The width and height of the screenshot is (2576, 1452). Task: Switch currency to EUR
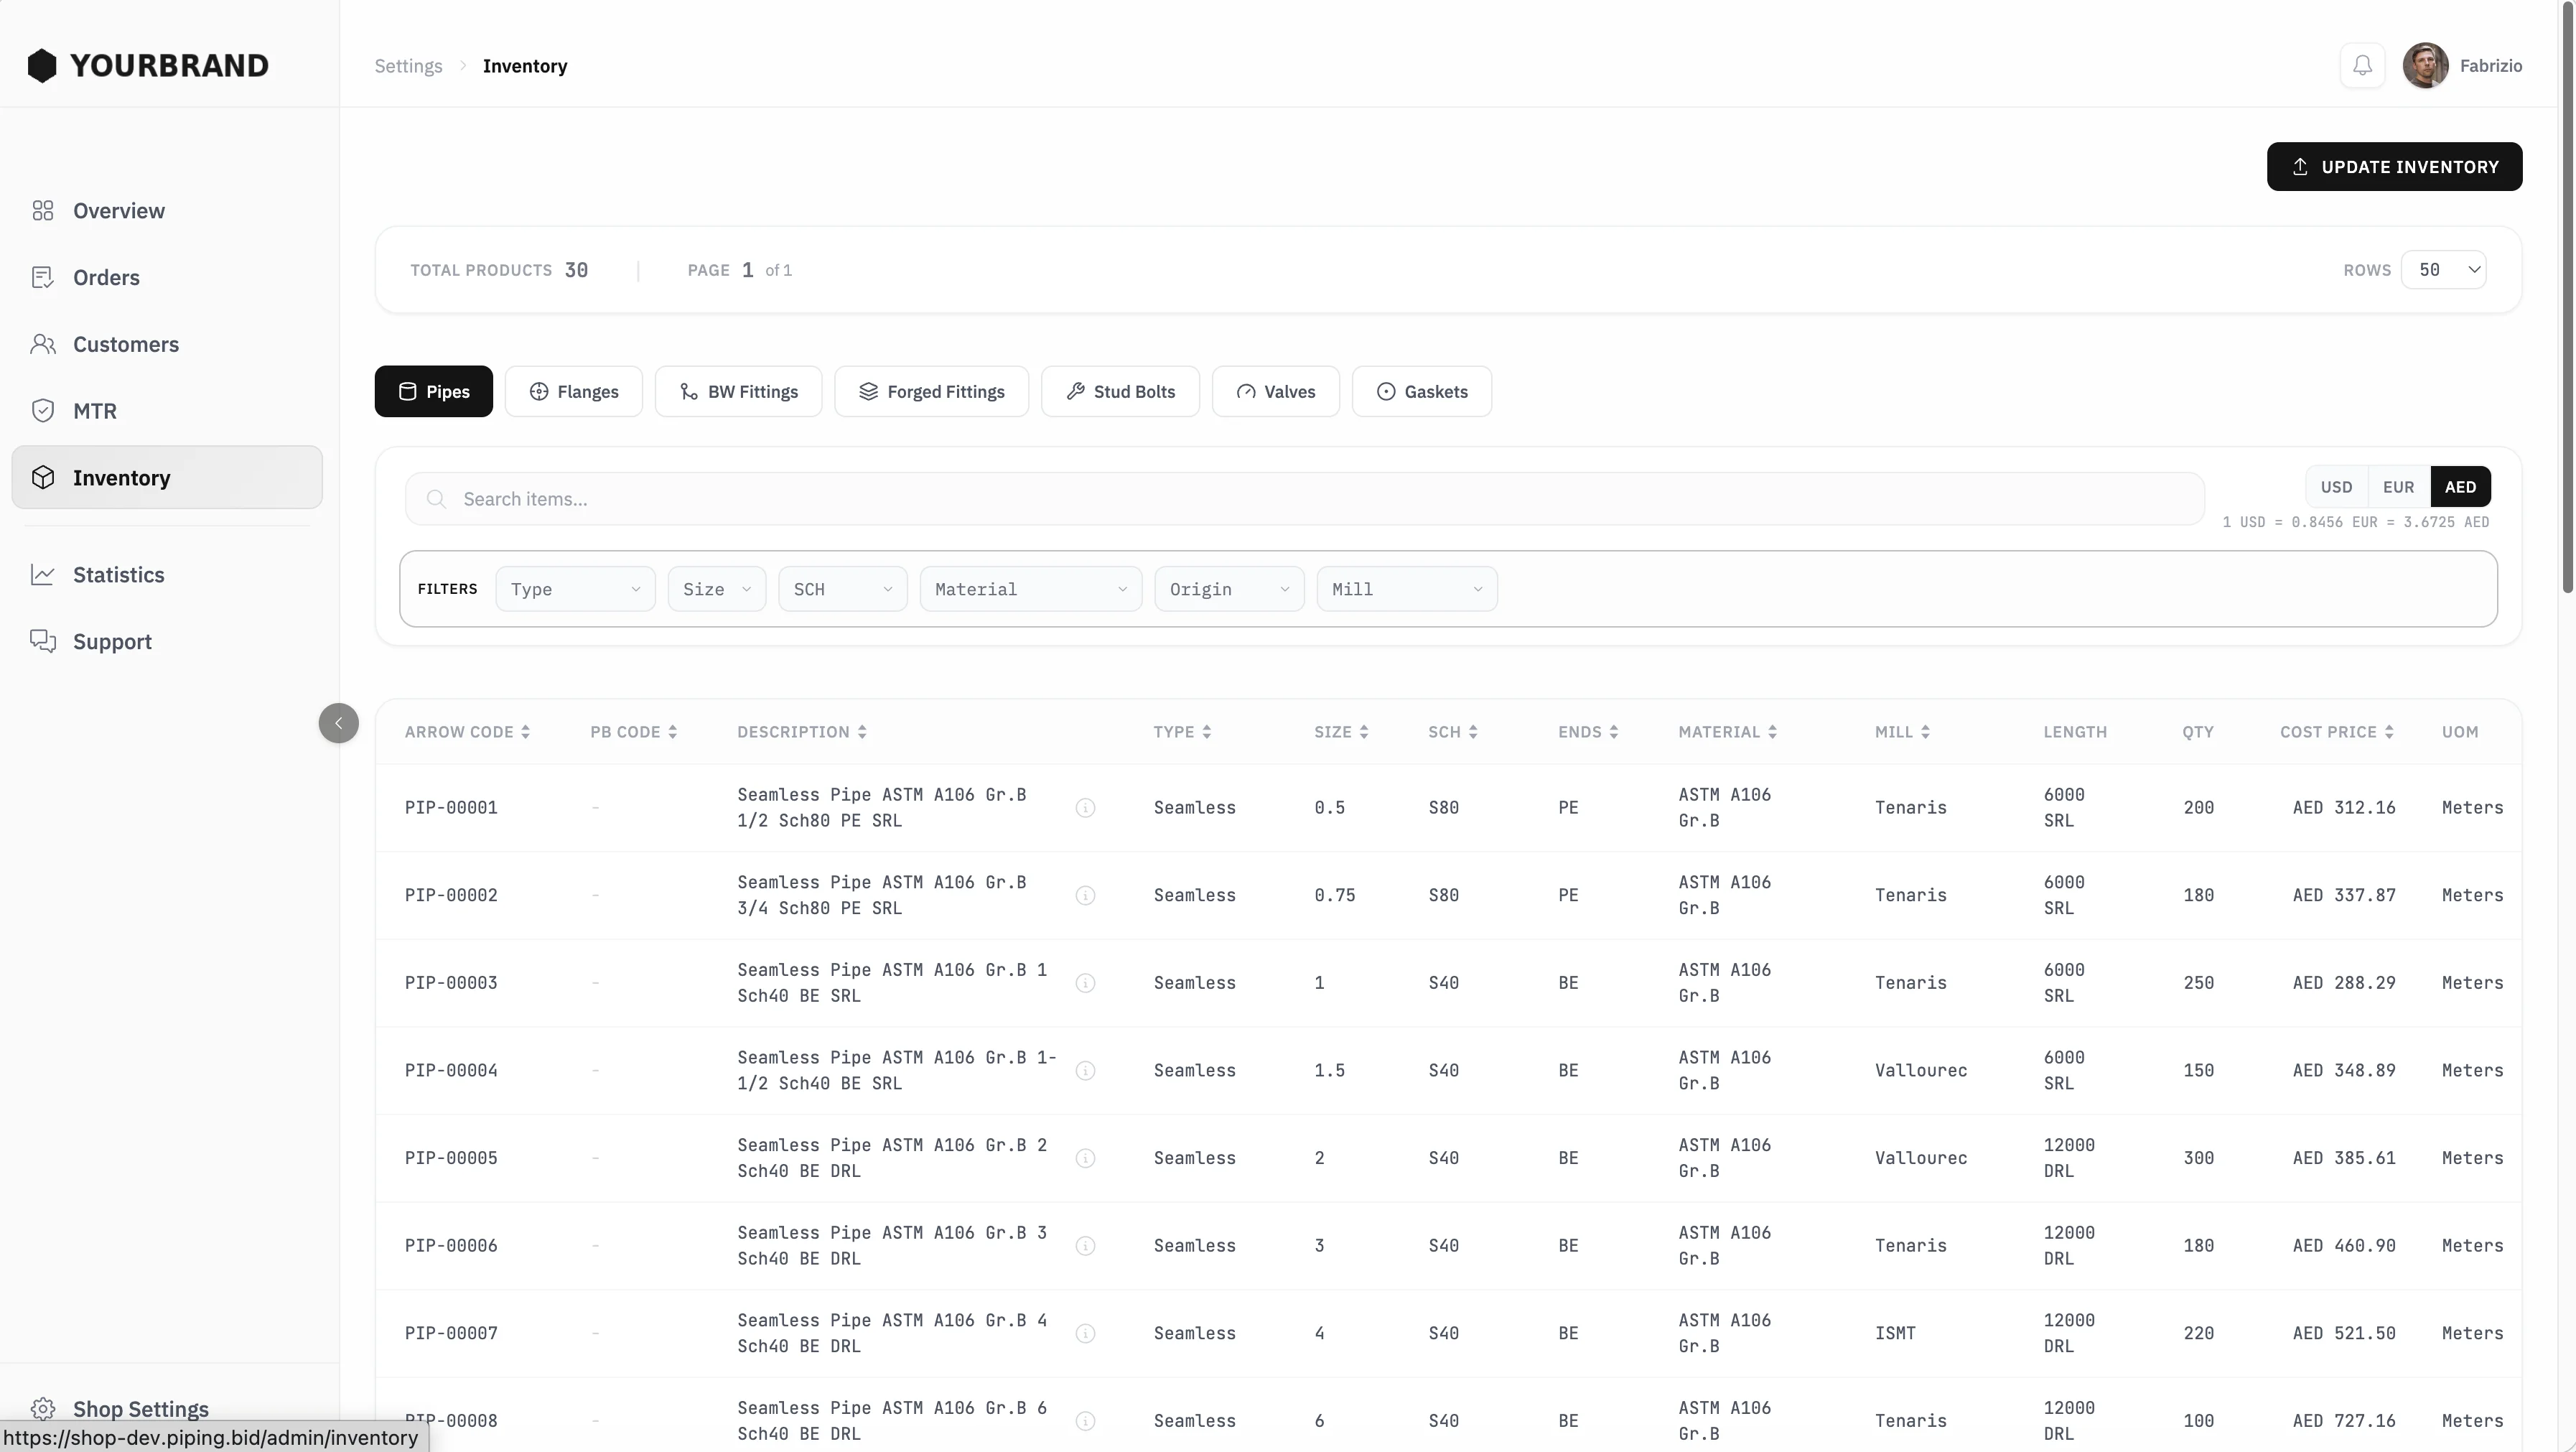click(x=2398, y=487)
